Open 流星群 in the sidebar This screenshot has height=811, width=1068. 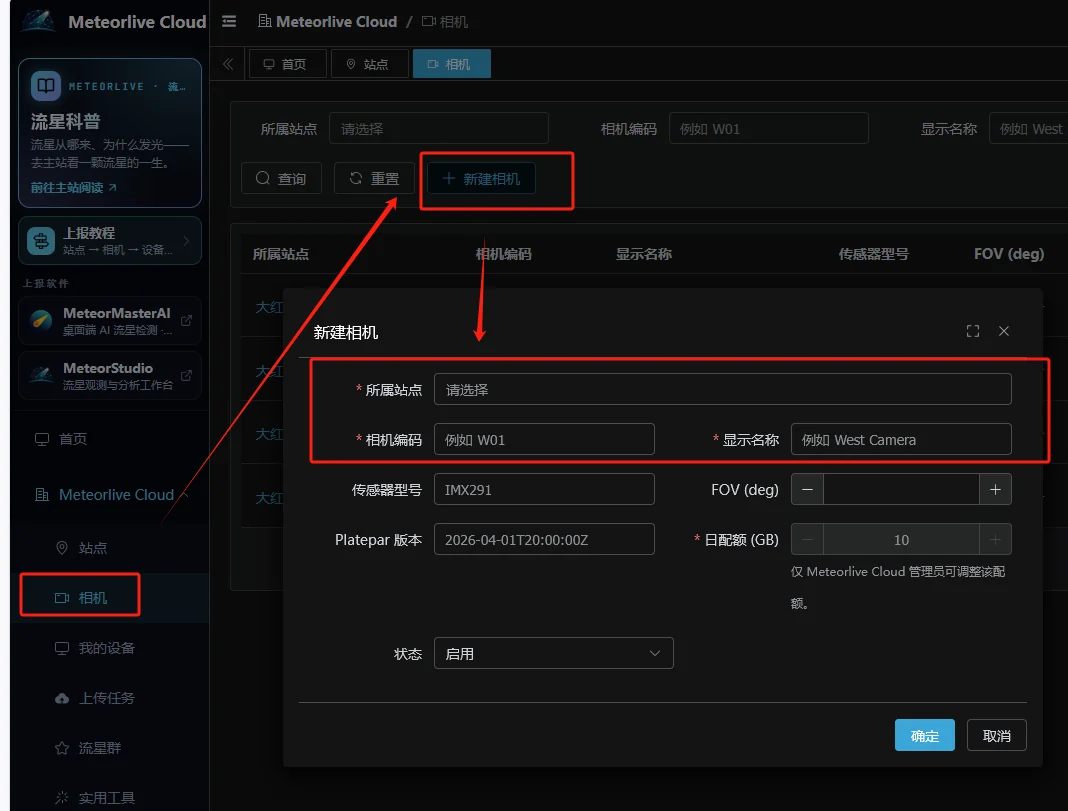click(x=110, y=748)
